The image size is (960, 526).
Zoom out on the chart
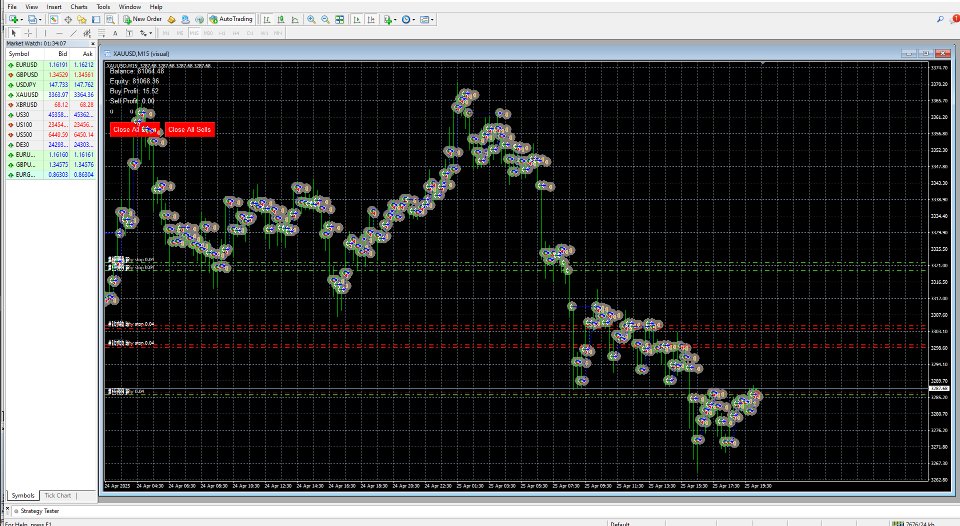click(325, 20)
